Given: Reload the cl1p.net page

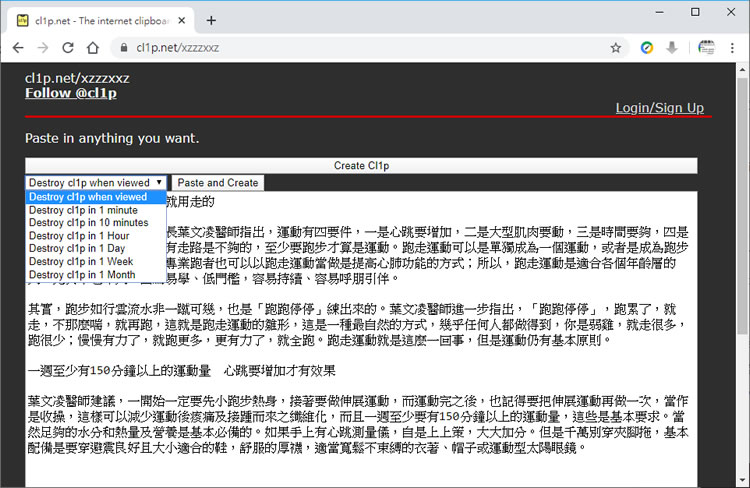Looking at the screenshot, I should (x=68, y=47).
